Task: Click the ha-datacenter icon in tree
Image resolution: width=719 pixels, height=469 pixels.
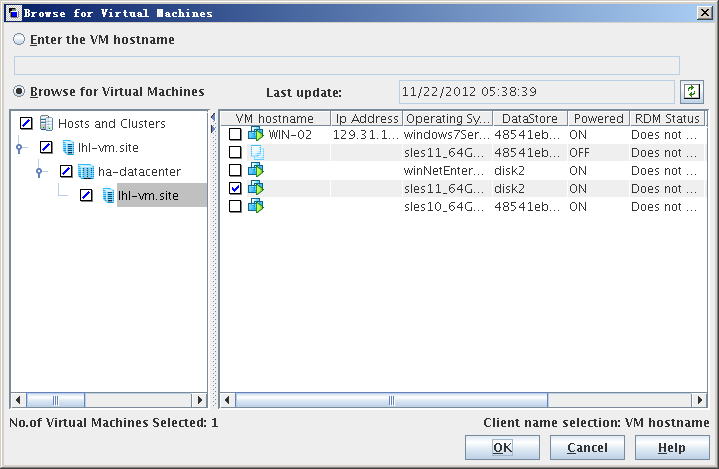Action: click(x=86, y=171)
